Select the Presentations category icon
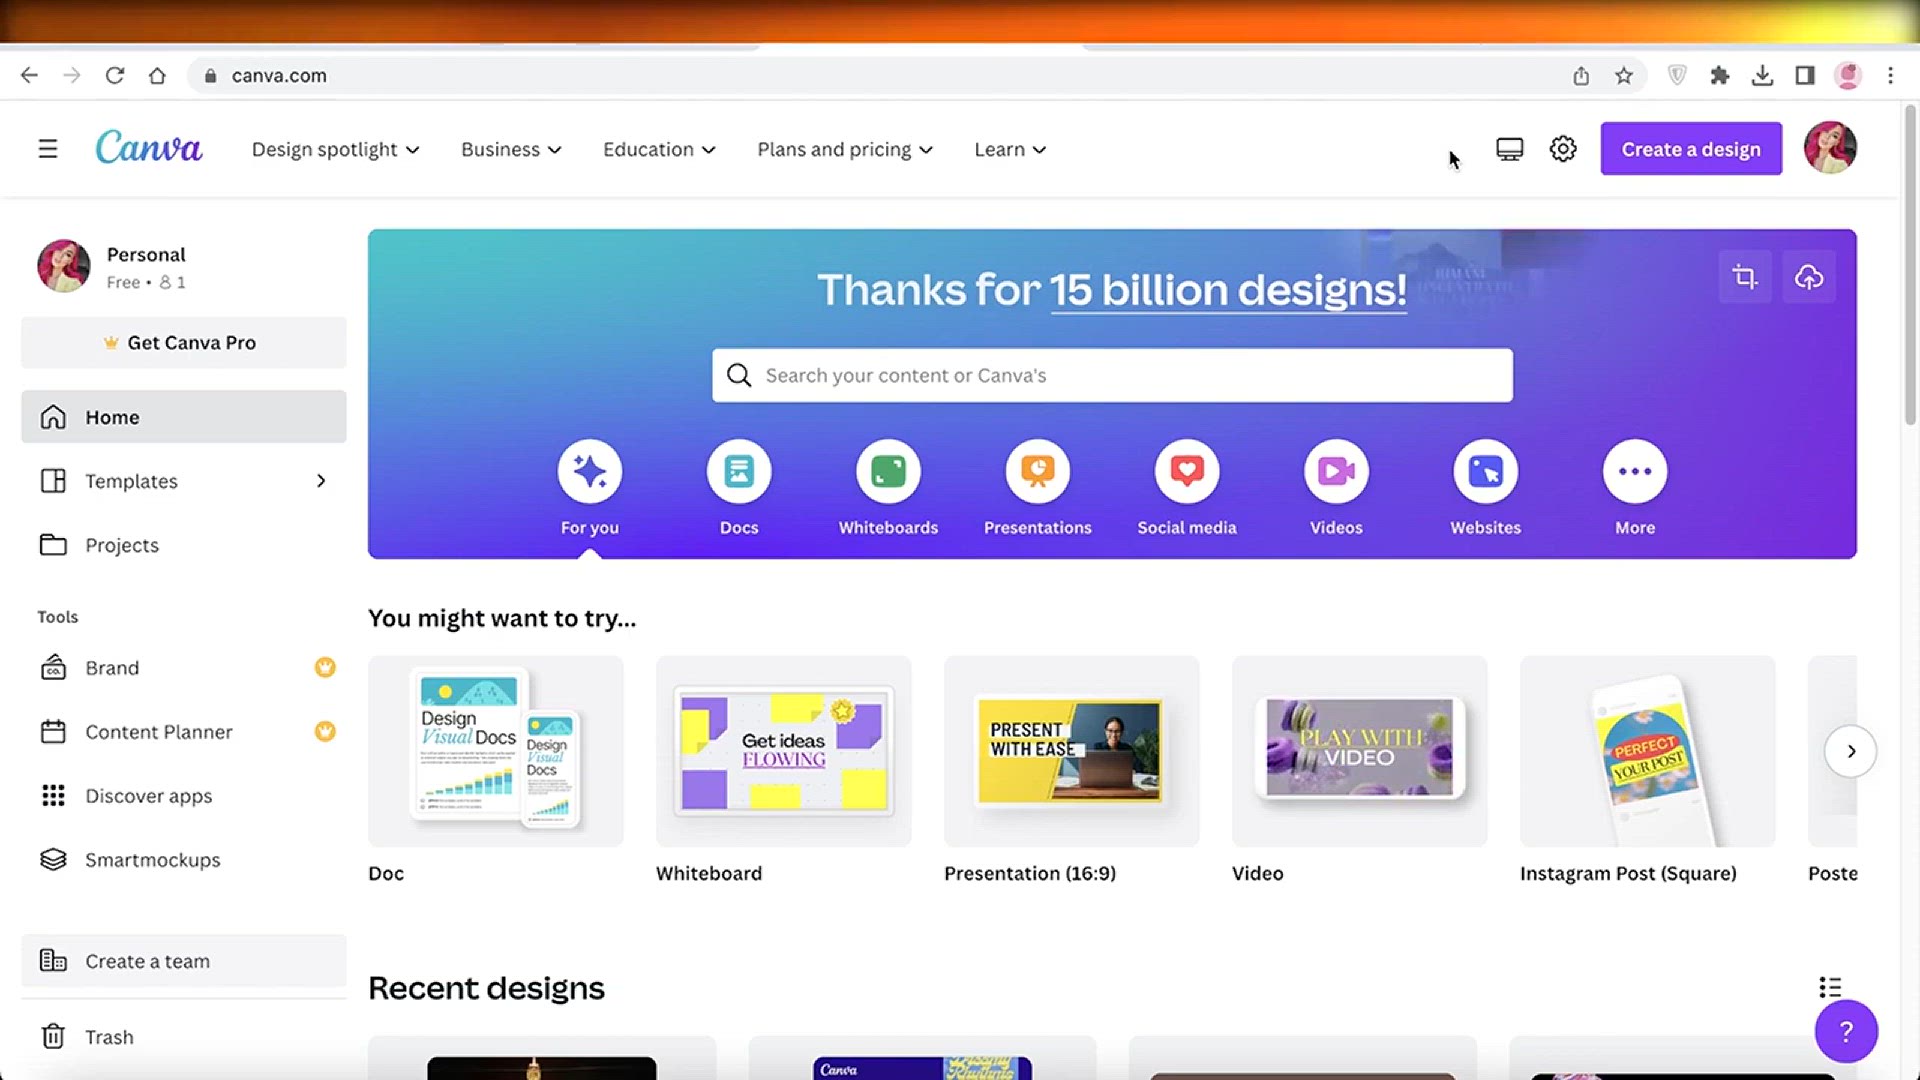This screenshot has width=1920, height=1080. click(x=1038, y=471)
